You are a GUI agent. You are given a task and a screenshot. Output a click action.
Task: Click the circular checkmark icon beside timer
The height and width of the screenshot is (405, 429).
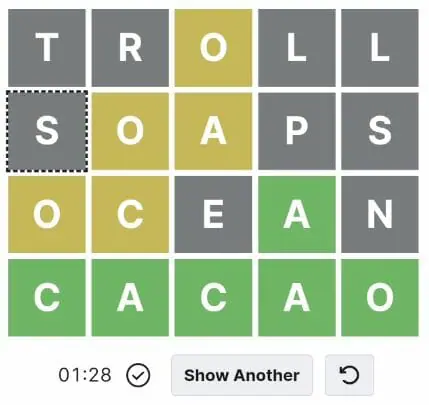[x=138, y=375]
